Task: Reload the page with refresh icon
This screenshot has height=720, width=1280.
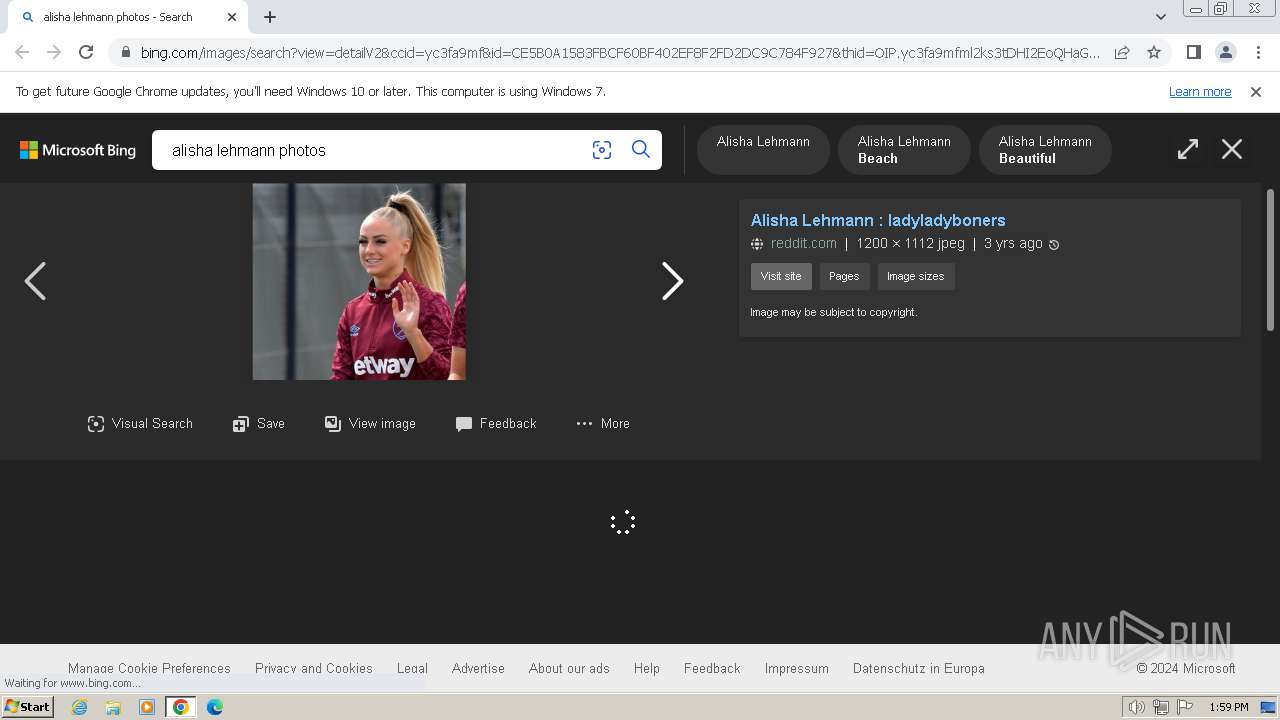Action: pyautogui.click(x=86, y=52)
